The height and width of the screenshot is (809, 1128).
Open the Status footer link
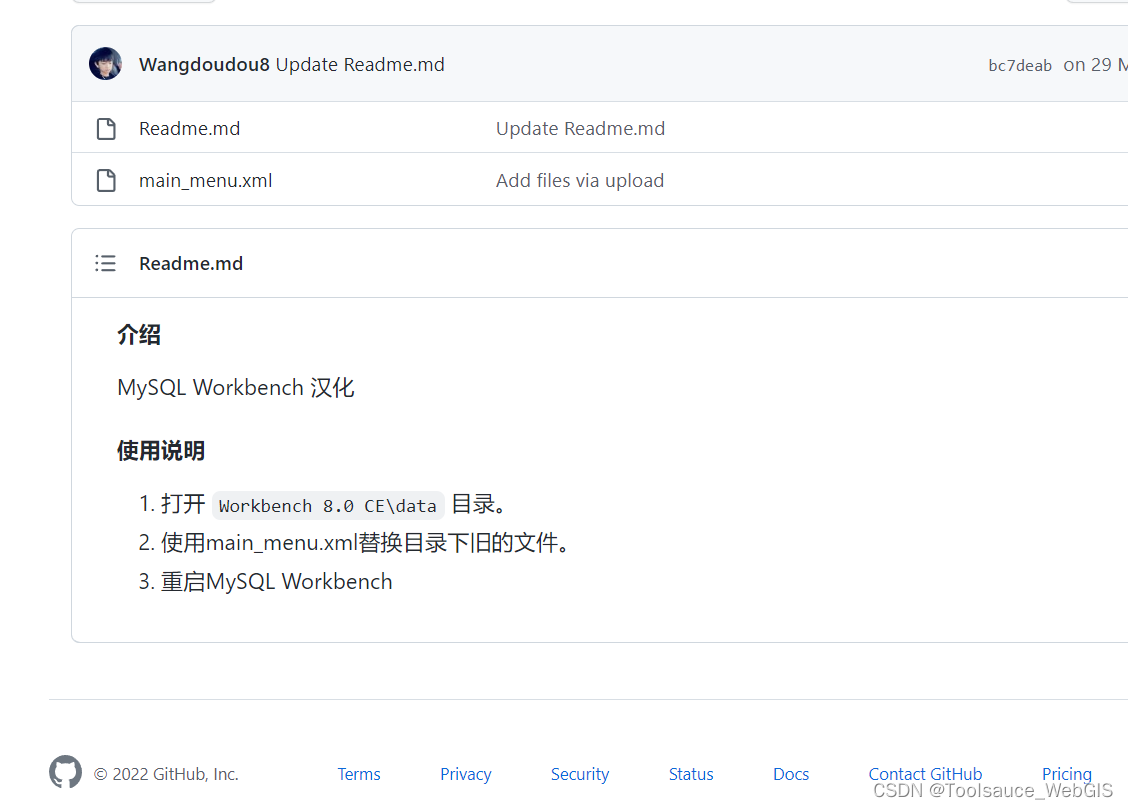coord(691,774)
